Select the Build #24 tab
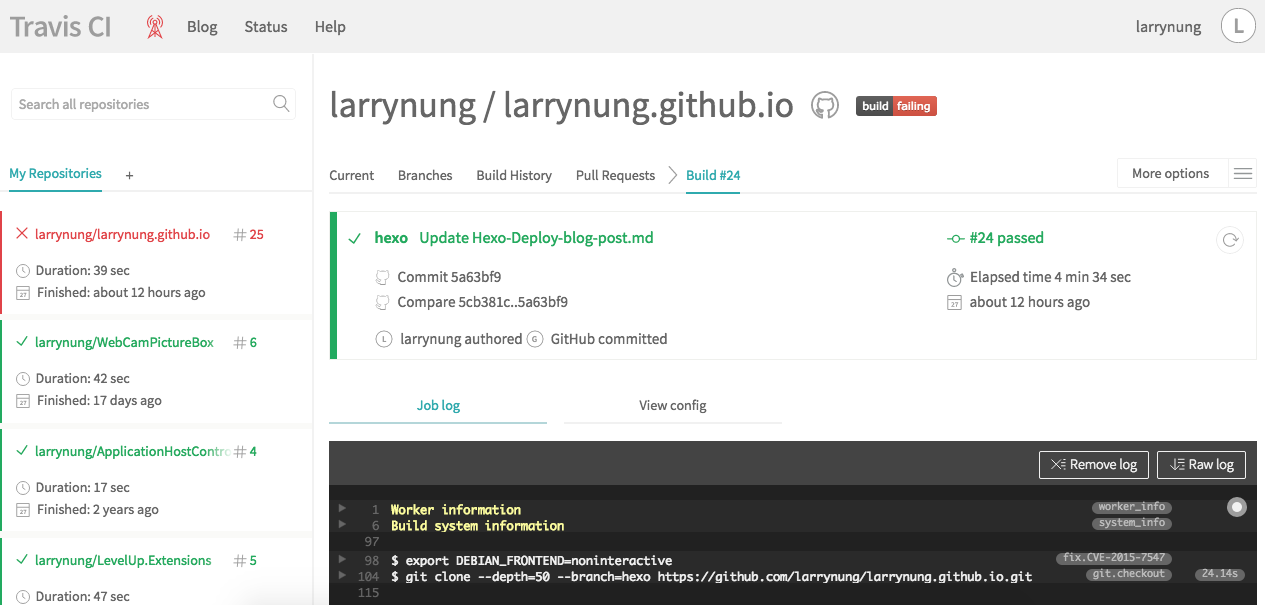1265x605 pixels. 713,175
